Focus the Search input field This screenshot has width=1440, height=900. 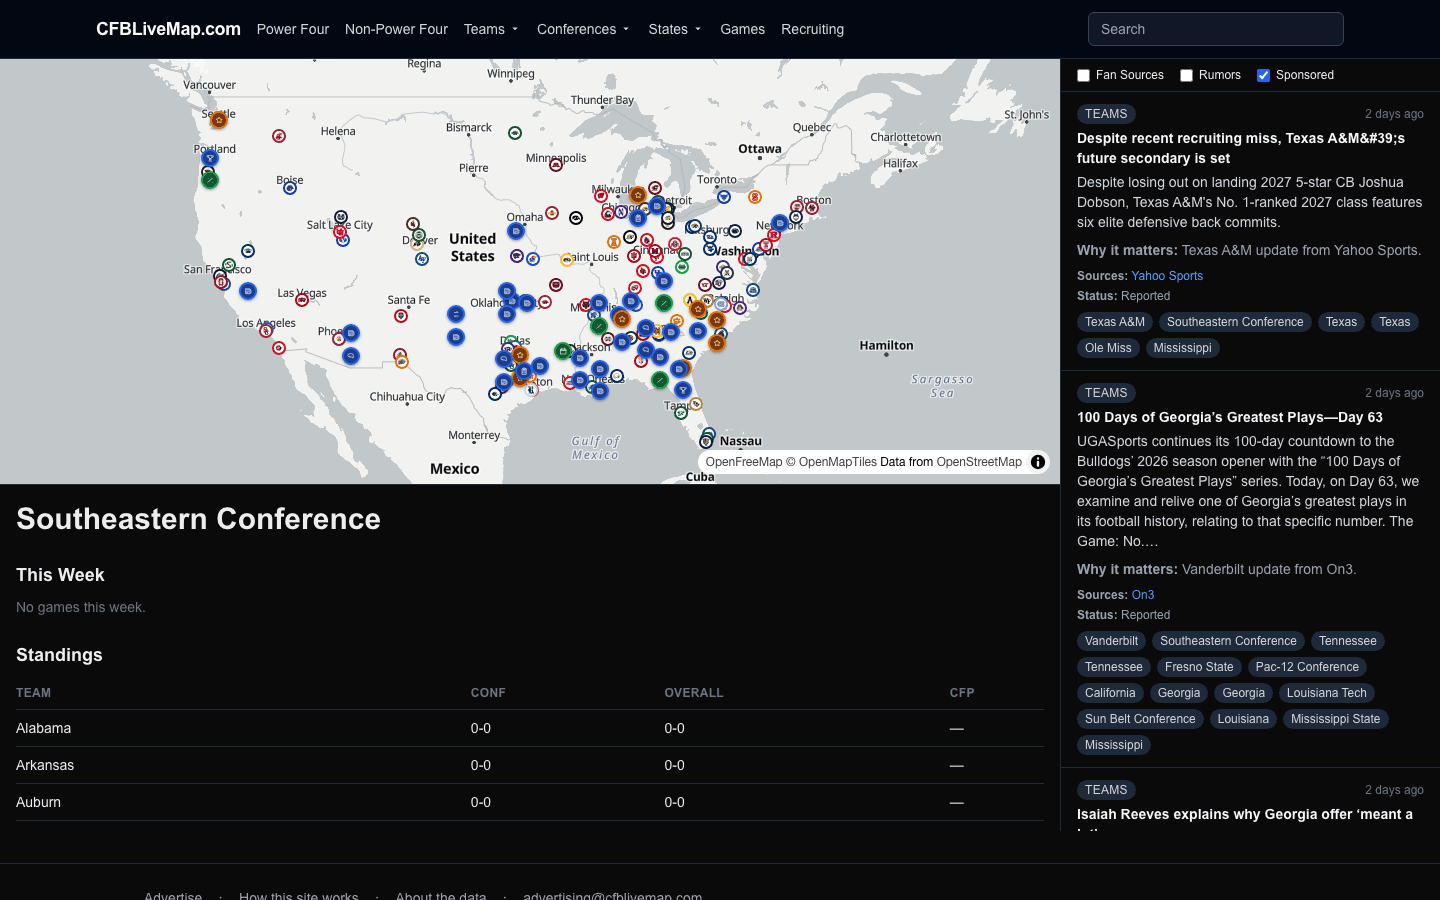pyautogui.click(x=1215, y=29)
